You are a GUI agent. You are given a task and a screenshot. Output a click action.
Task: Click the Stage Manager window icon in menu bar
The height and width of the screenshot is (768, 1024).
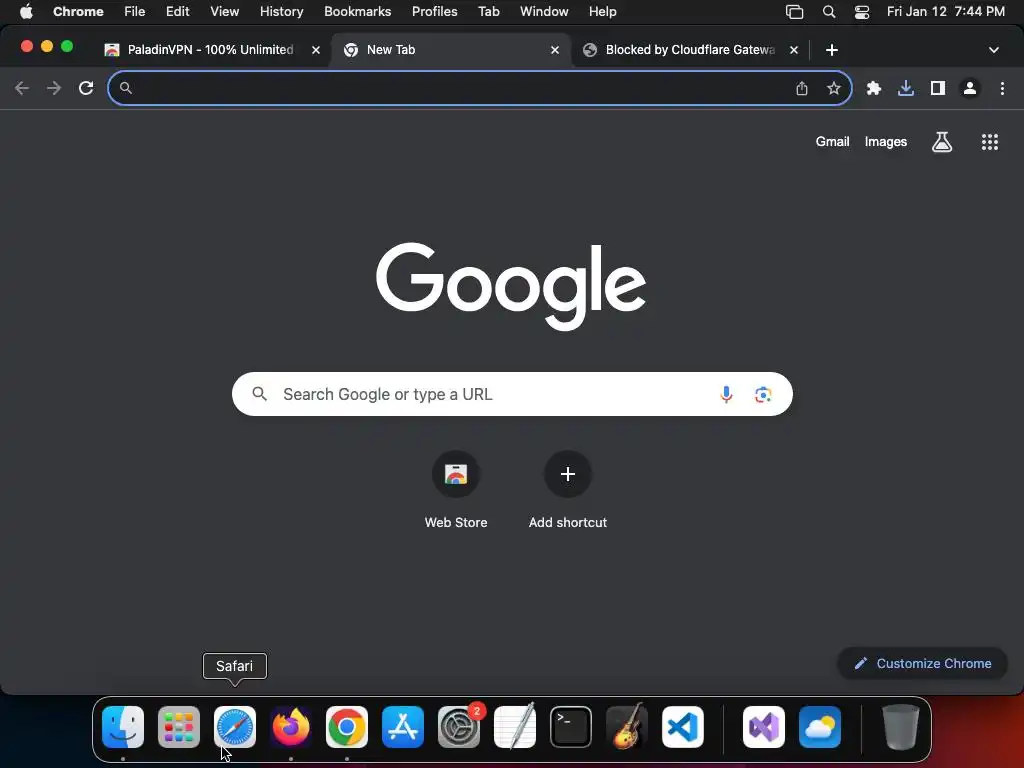point(794,11)
